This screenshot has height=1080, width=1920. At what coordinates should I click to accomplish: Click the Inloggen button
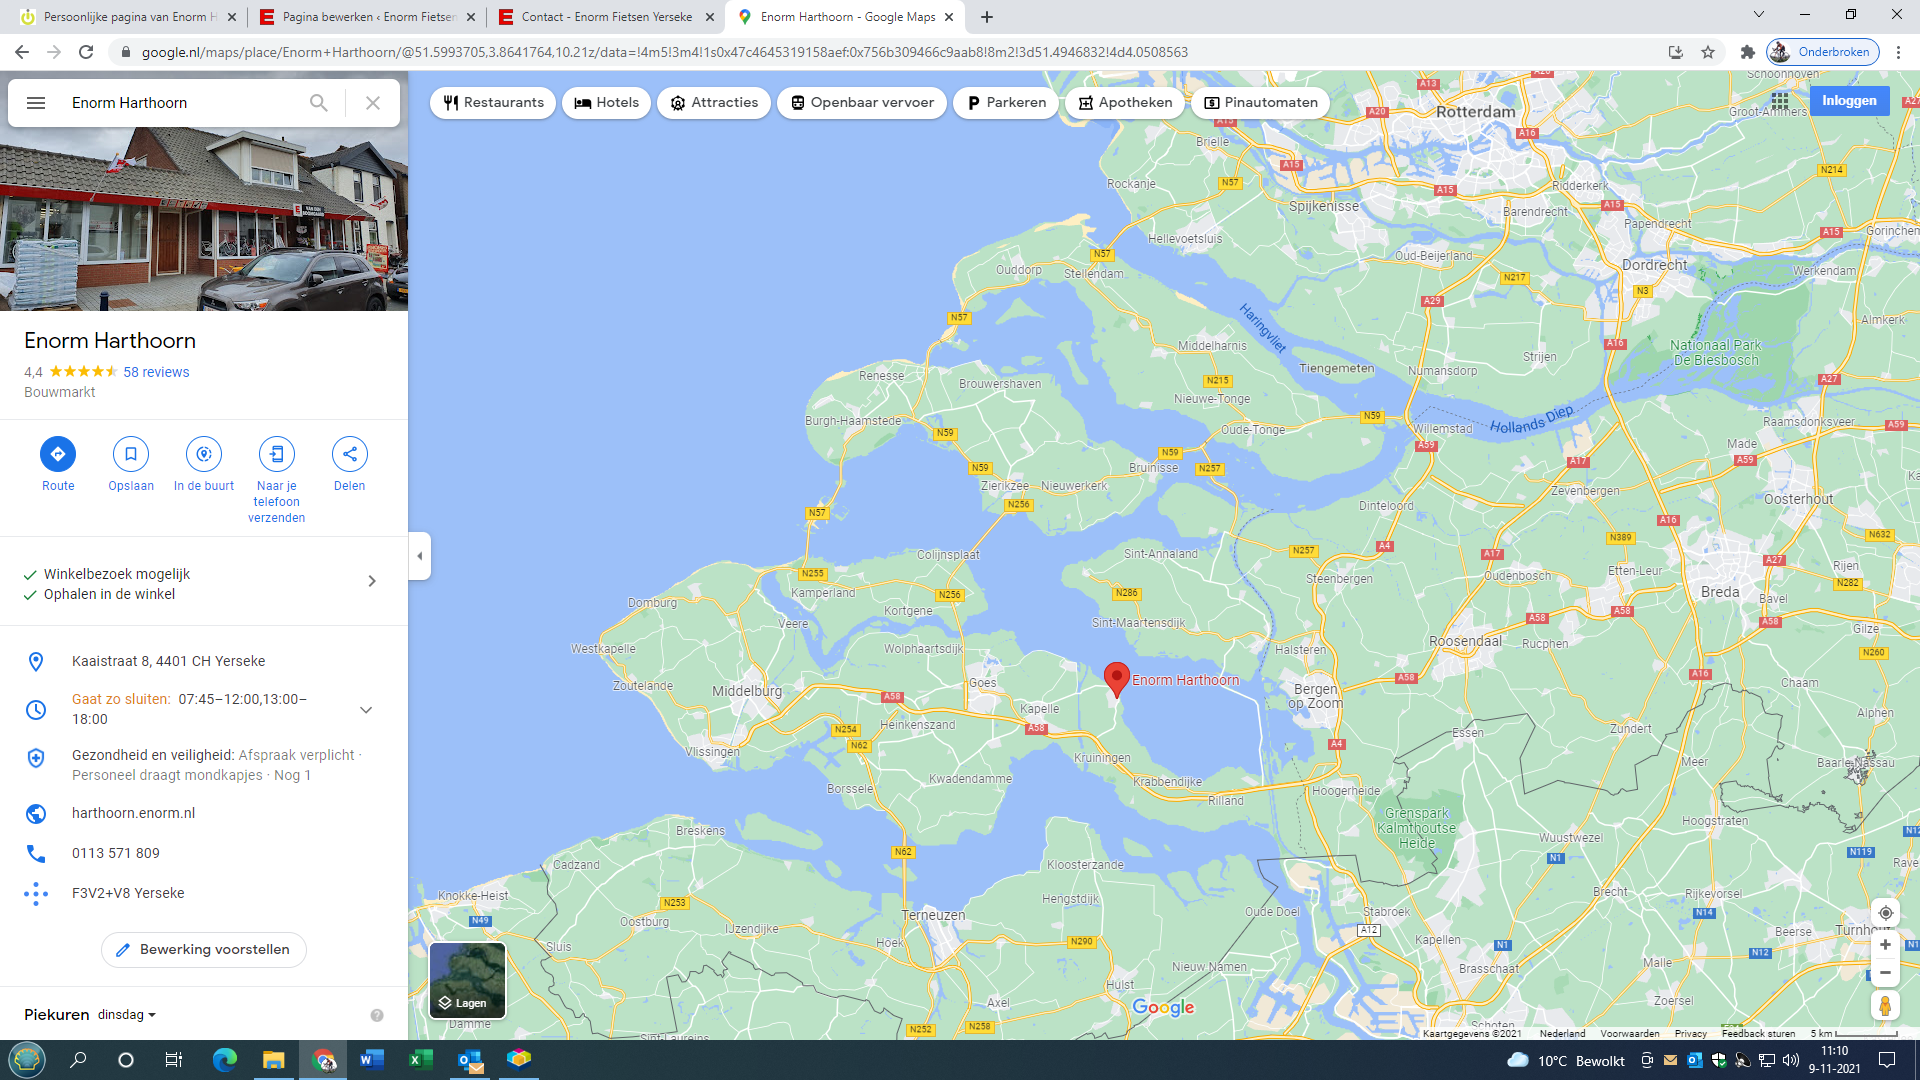[x=1849, y=100]
